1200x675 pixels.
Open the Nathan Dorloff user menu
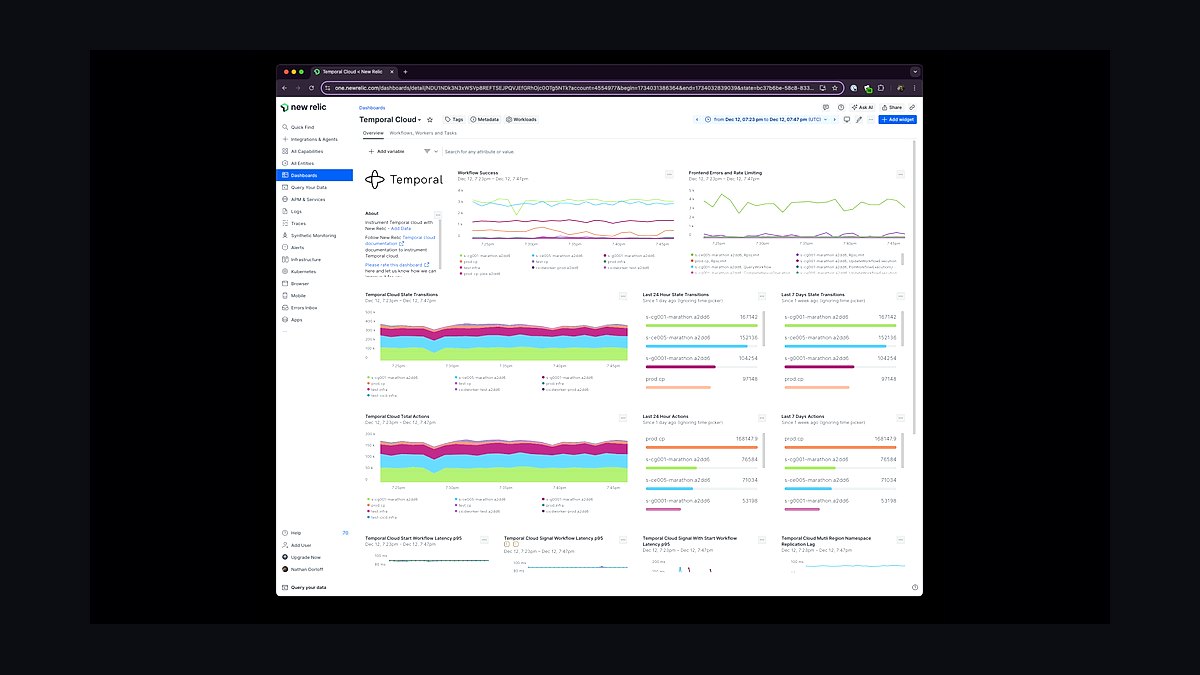click(x=315, y=569)
